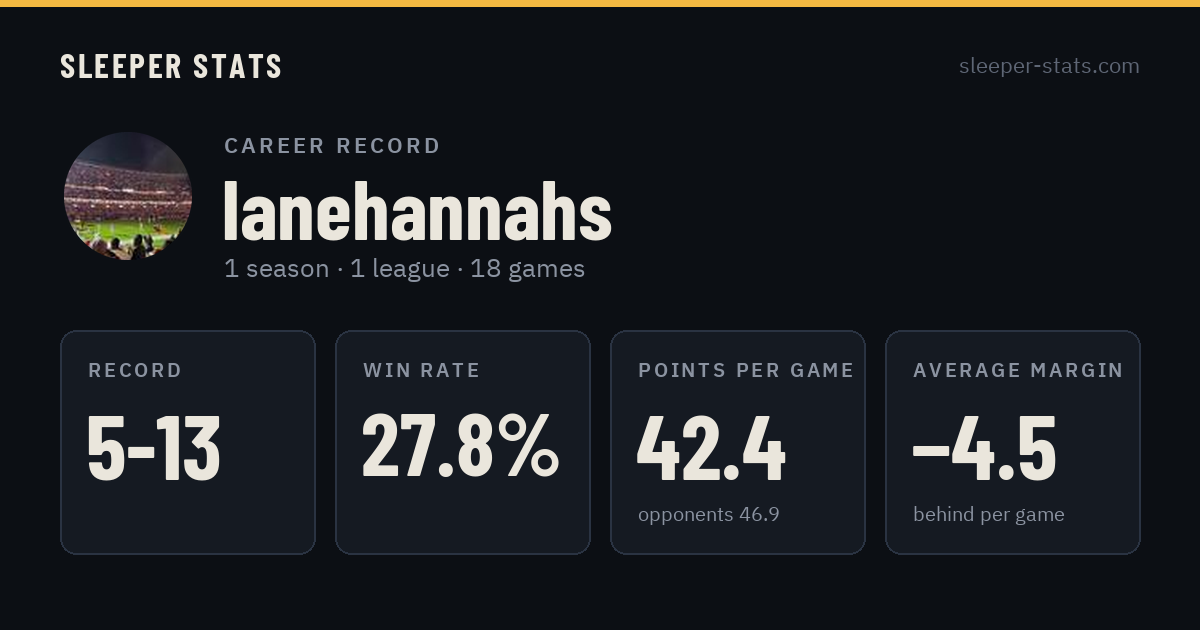Viewport: 1200px width, 630px height.
Task: Click the opponents 46.9 text
Action: (x=709, y=515)
